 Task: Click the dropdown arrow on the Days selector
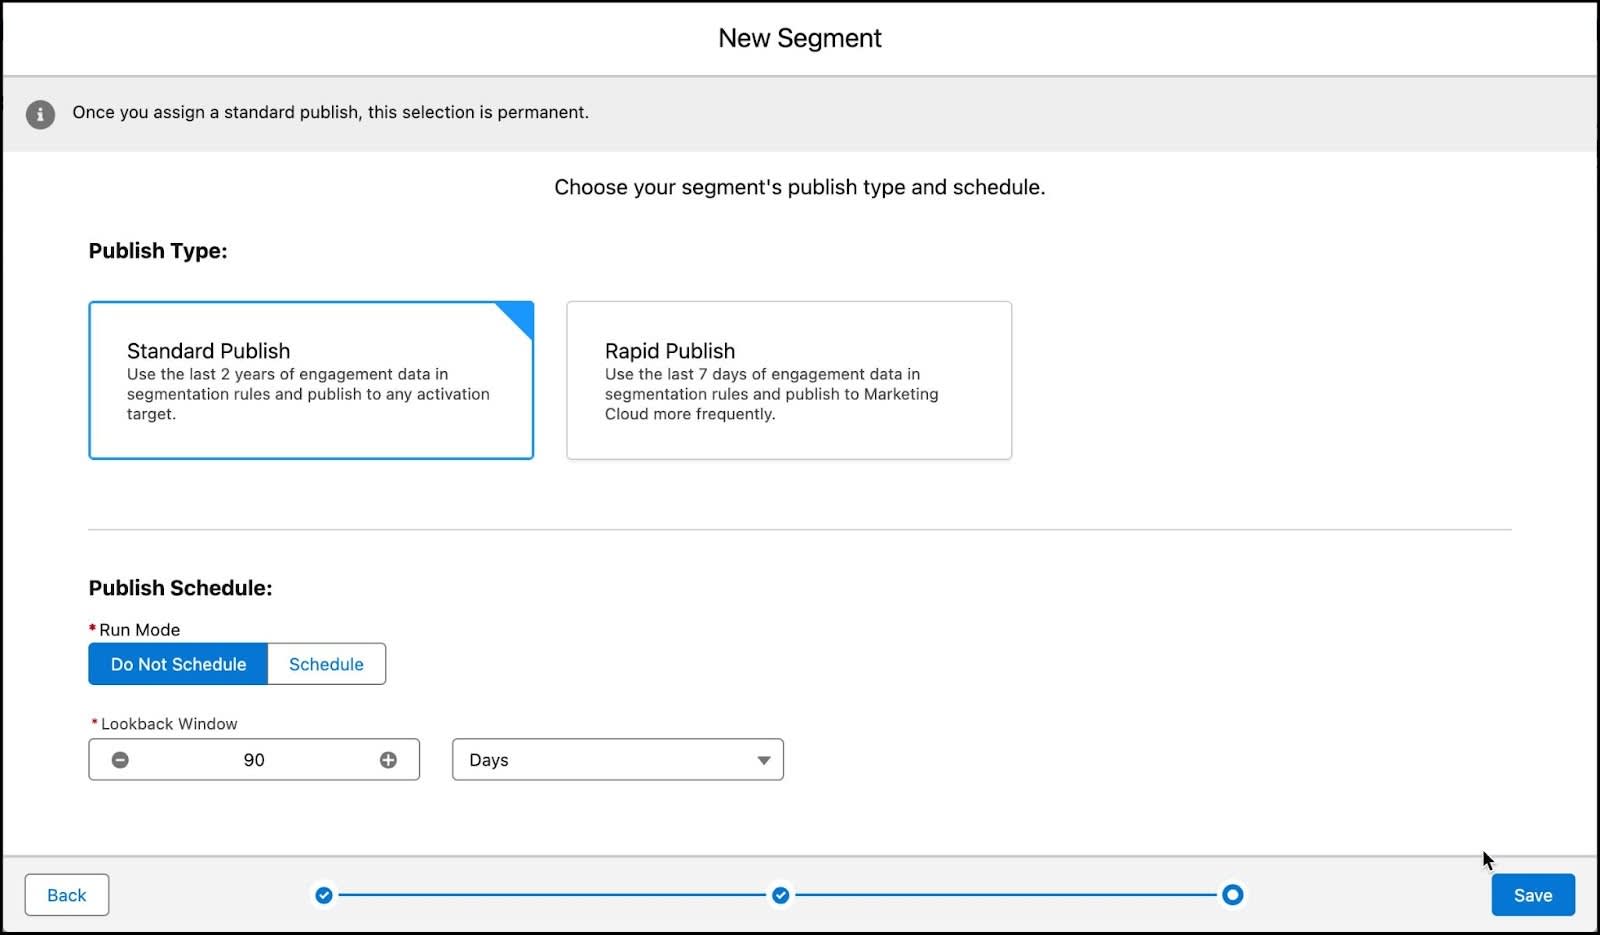(762, 759)
